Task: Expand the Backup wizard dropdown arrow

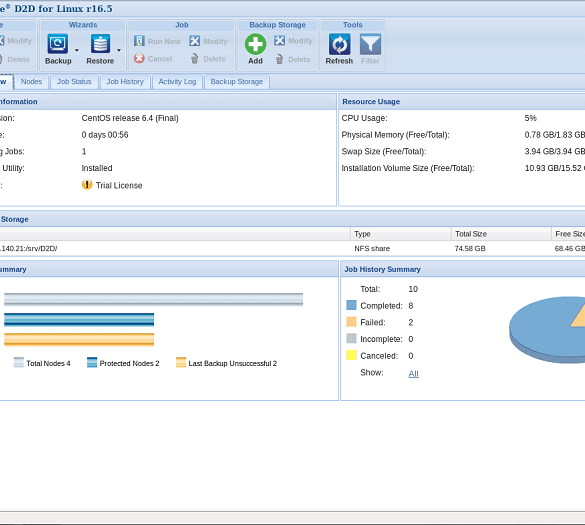Action: pyautogui.click(x=77, y=50)
